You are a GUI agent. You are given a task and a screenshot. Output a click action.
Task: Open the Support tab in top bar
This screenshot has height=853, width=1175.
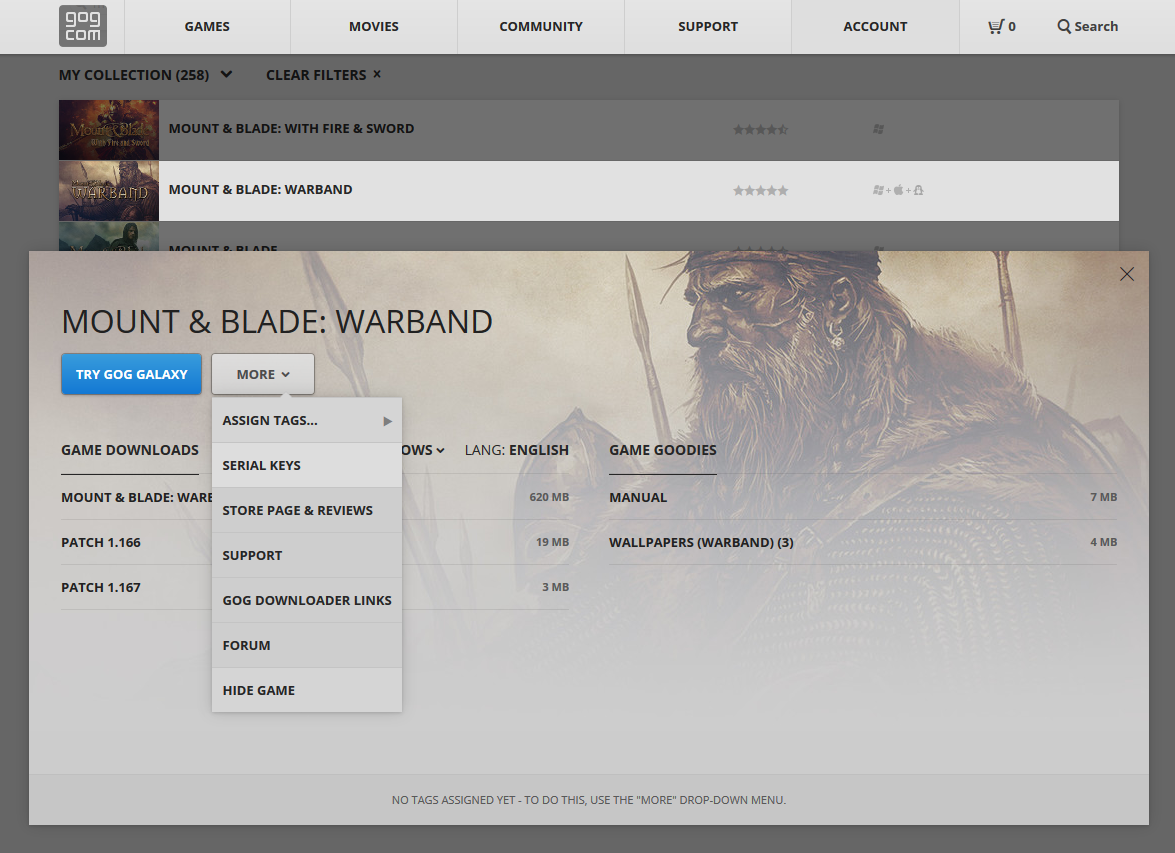708,26
